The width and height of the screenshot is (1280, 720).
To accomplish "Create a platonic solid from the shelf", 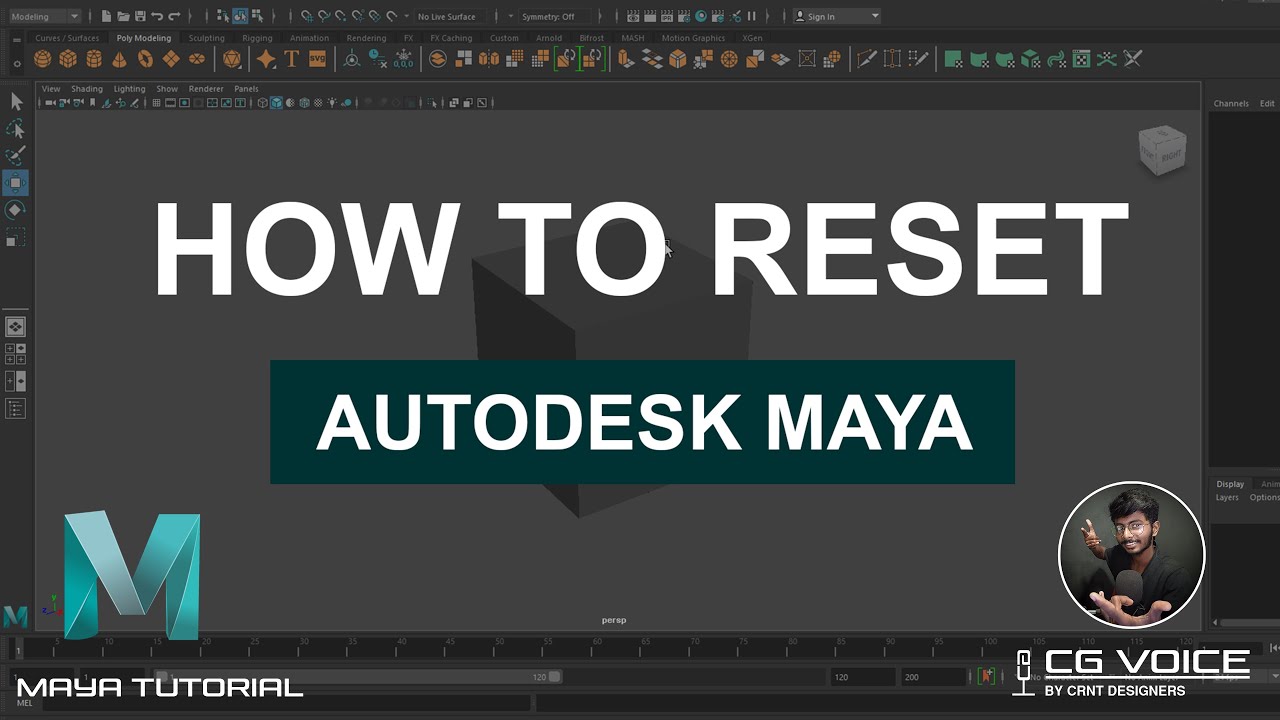I will click(232, 60).
